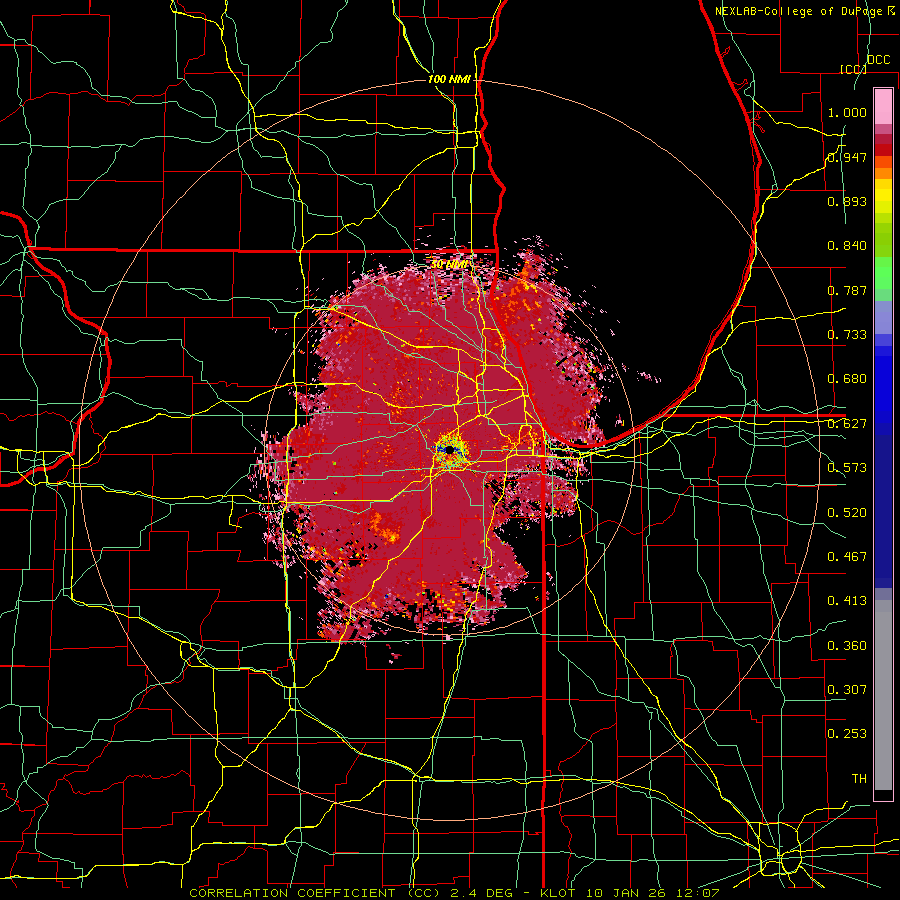The image size is (900, 900).
Task: Click the 0.893 legend value
Action: [x=847, y=201]
